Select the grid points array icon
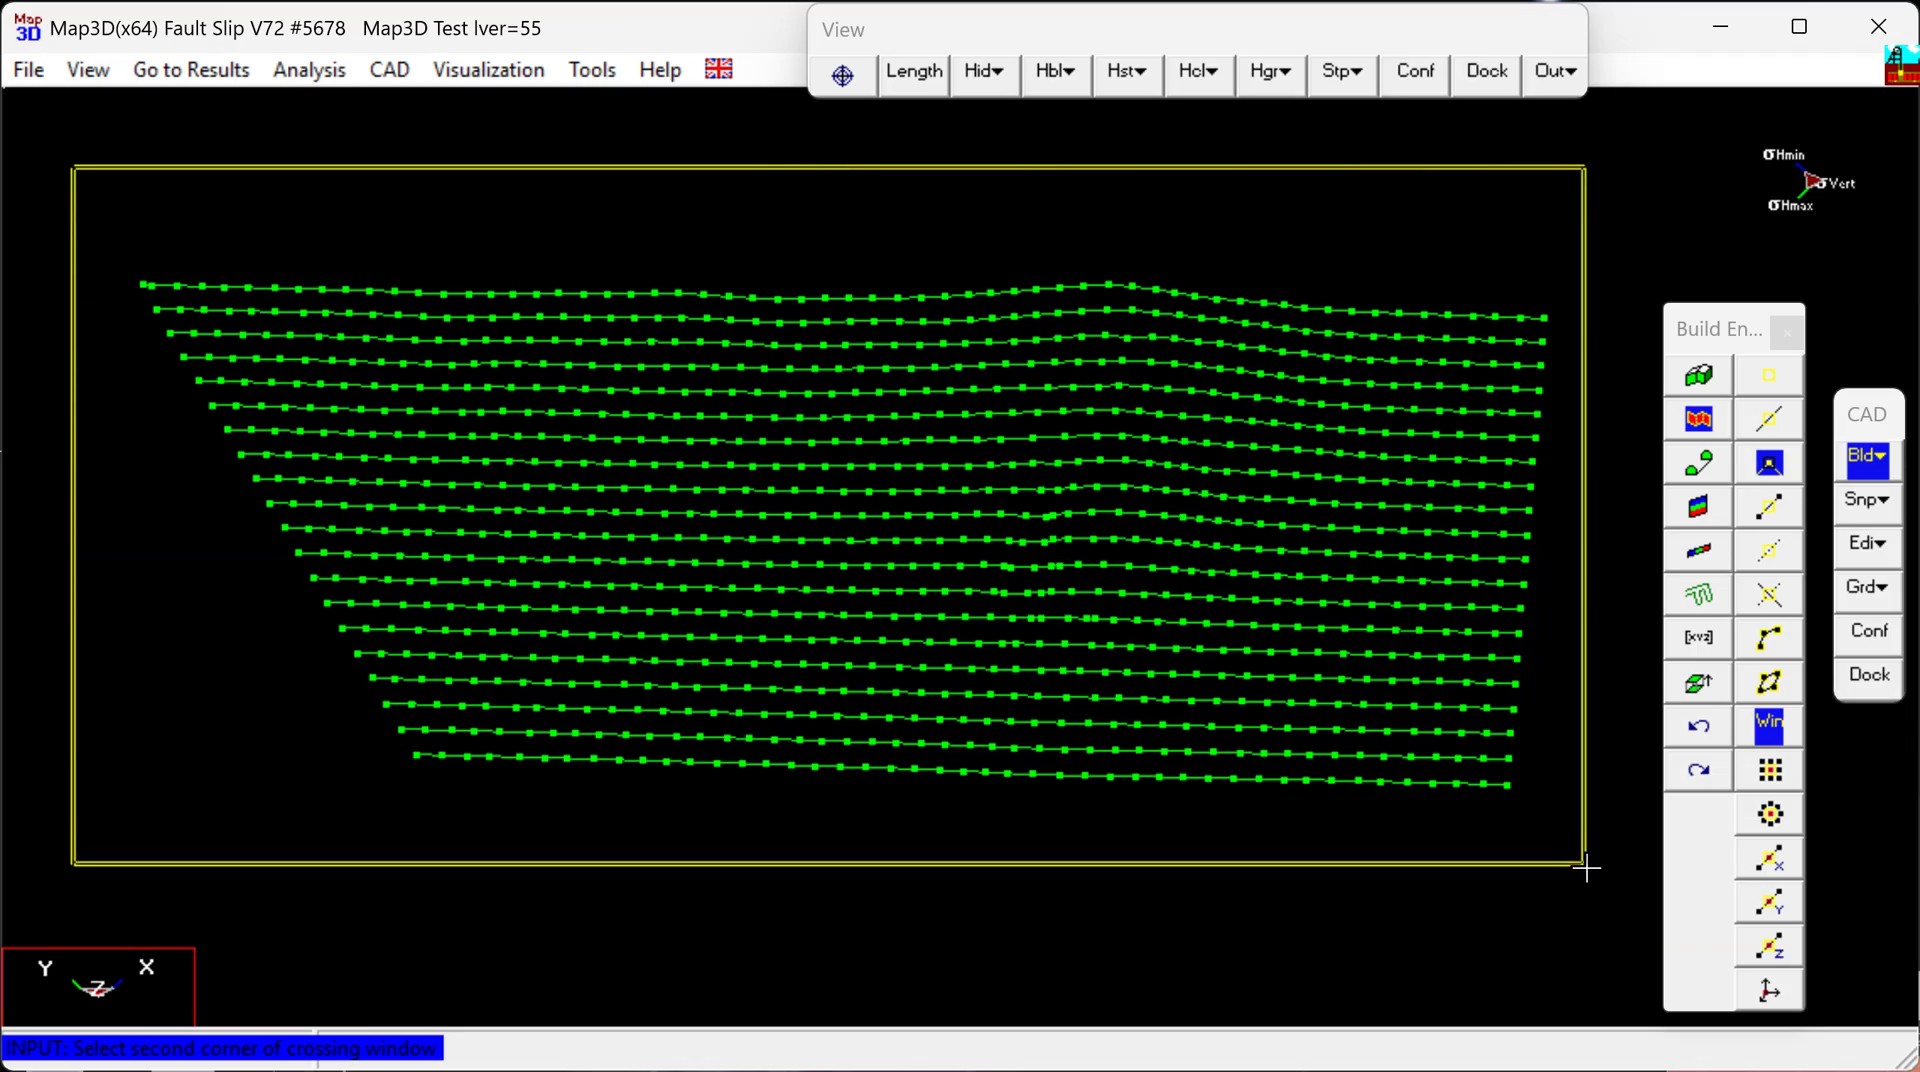Image resolution: width=1920 pixels, height=1072 pixels. tap(1769, 770)
